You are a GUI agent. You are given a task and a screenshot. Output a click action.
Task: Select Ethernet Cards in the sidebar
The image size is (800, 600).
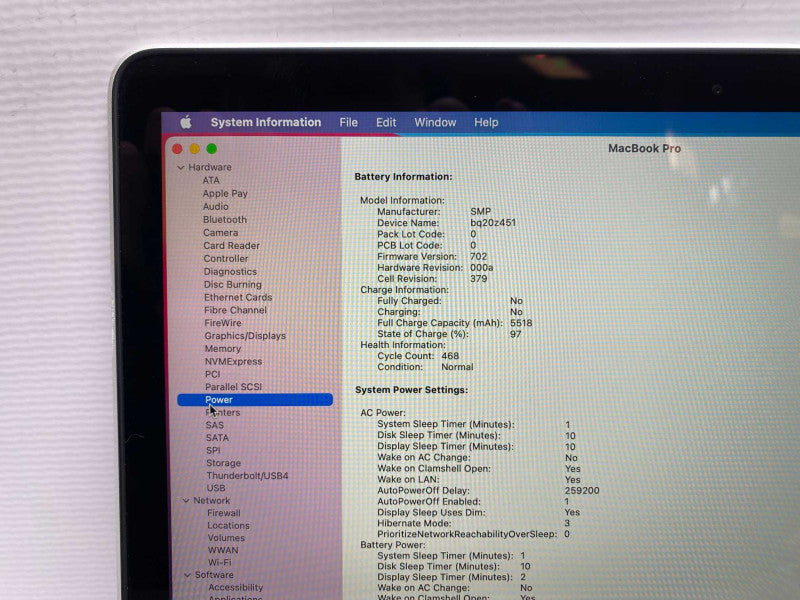pos(238,297)
